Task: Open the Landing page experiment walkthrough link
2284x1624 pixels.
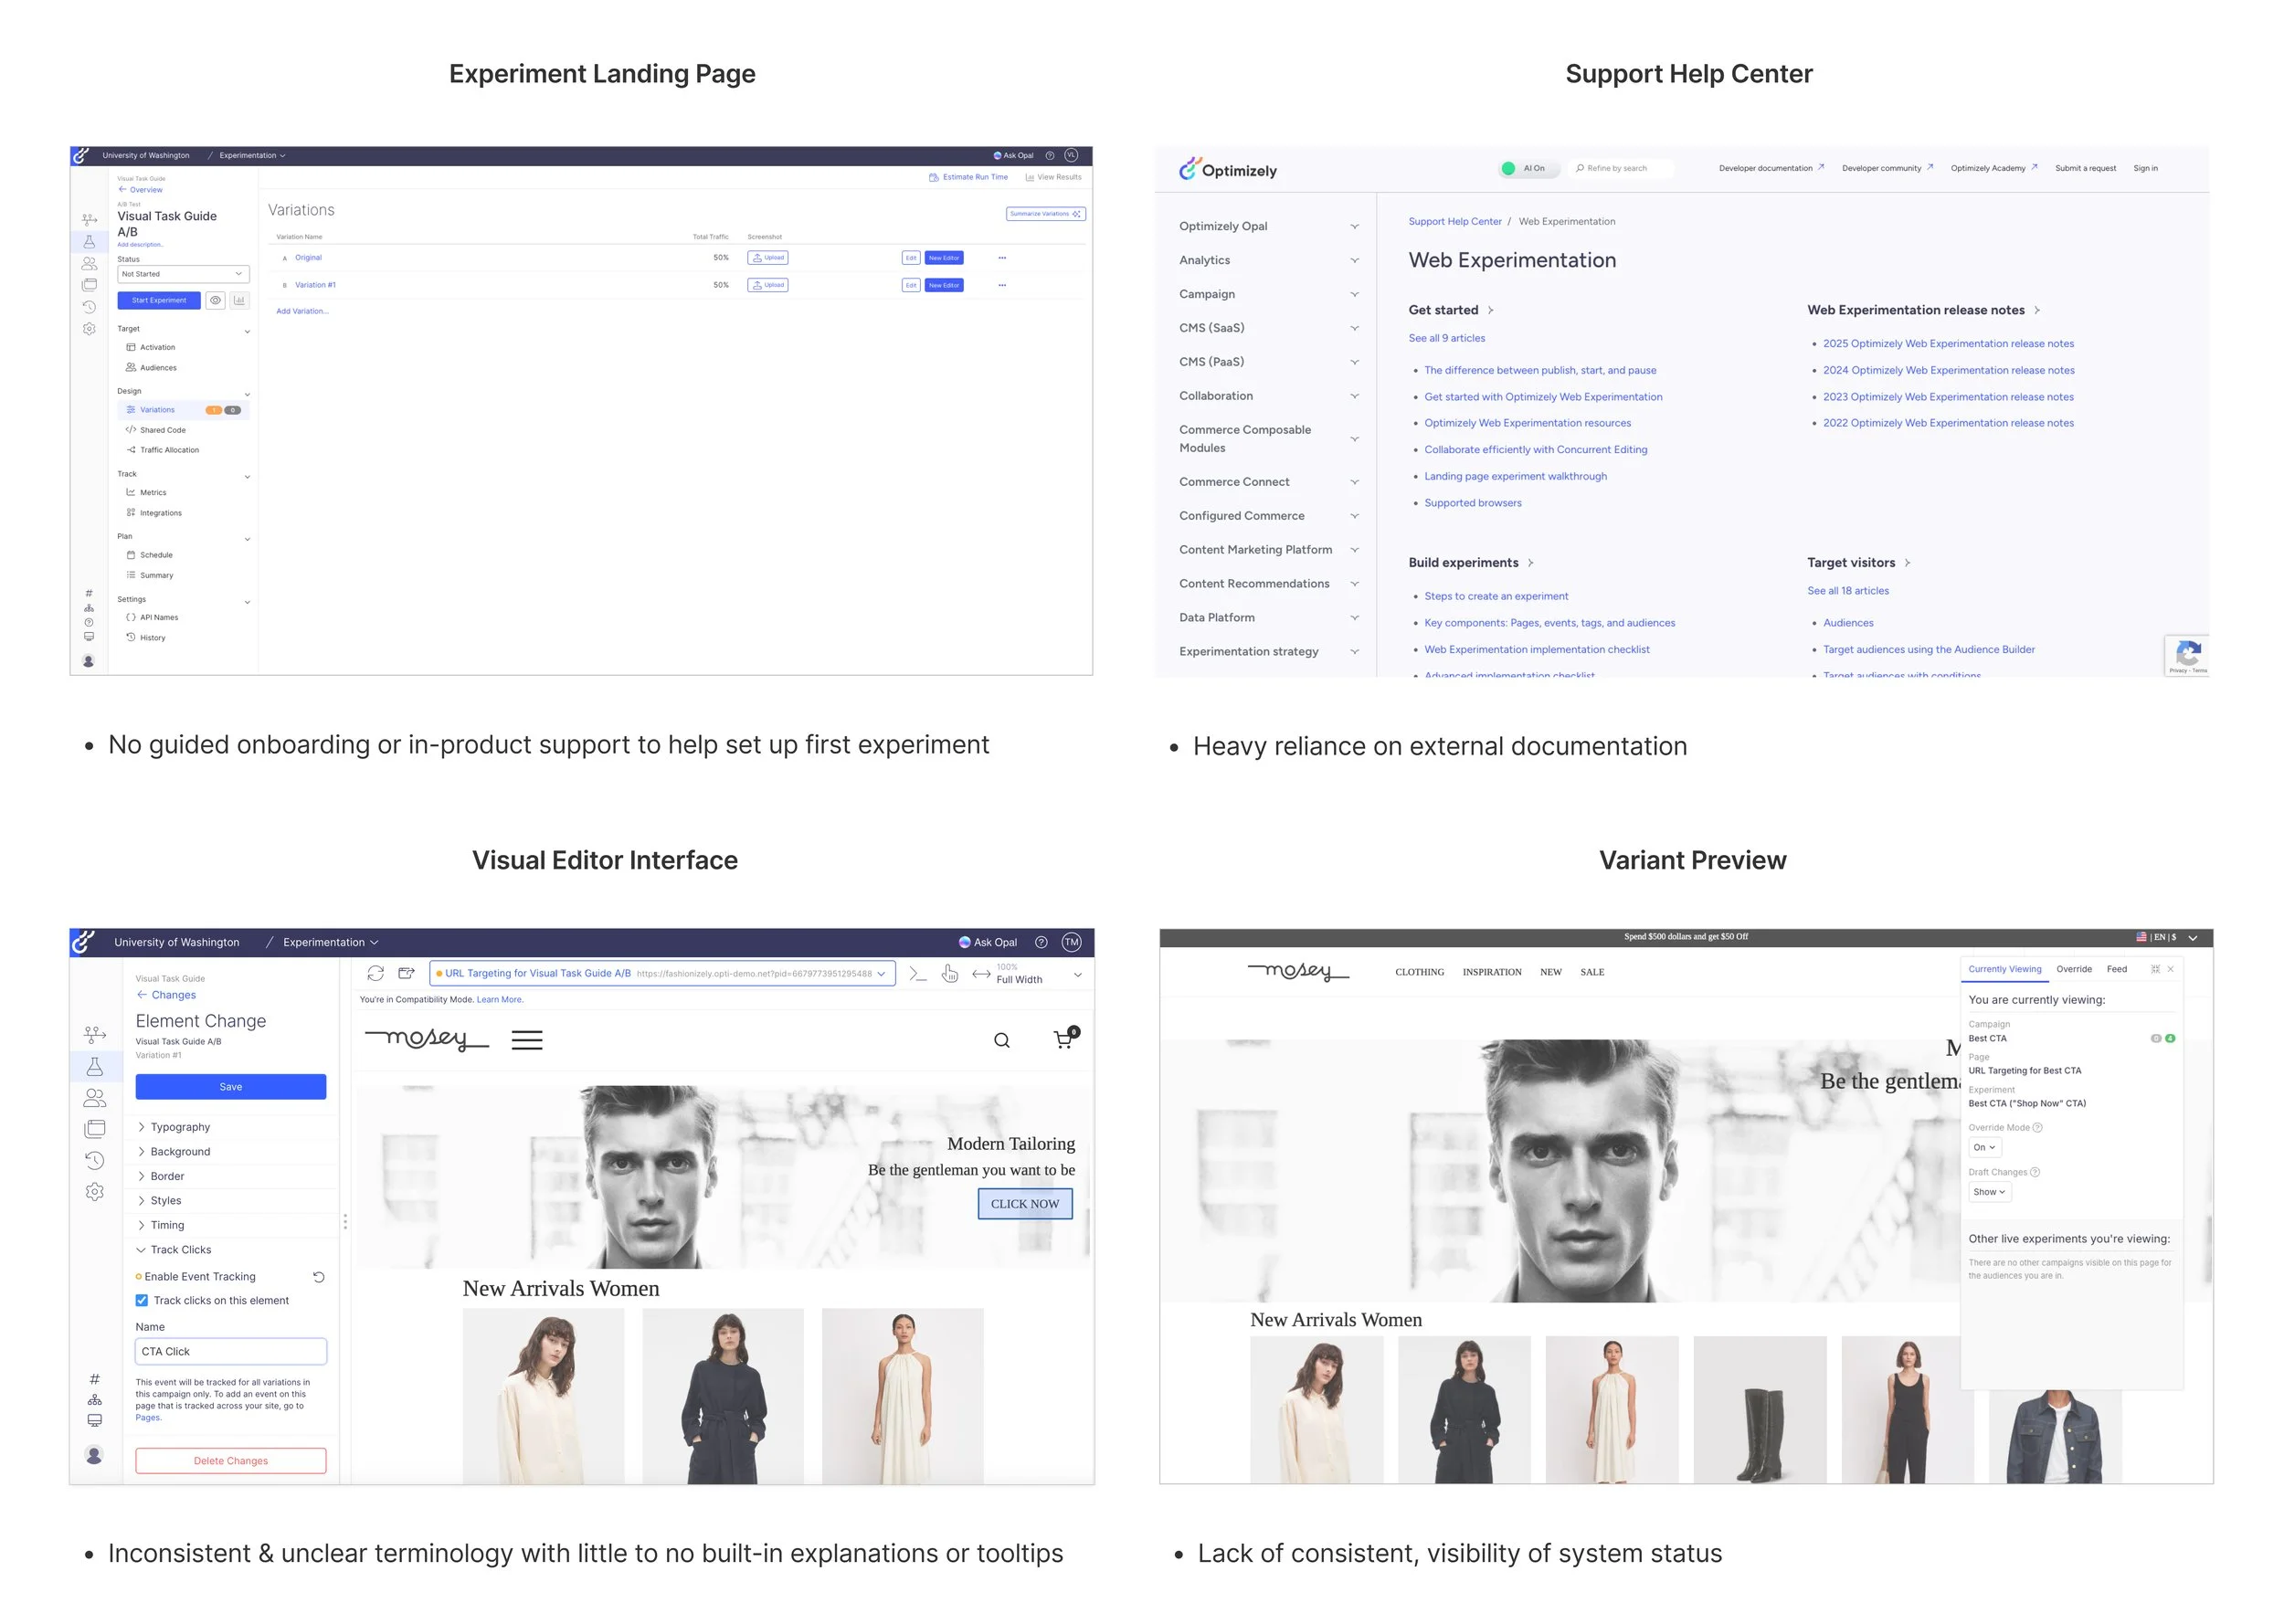Action: click(1515, 476)
